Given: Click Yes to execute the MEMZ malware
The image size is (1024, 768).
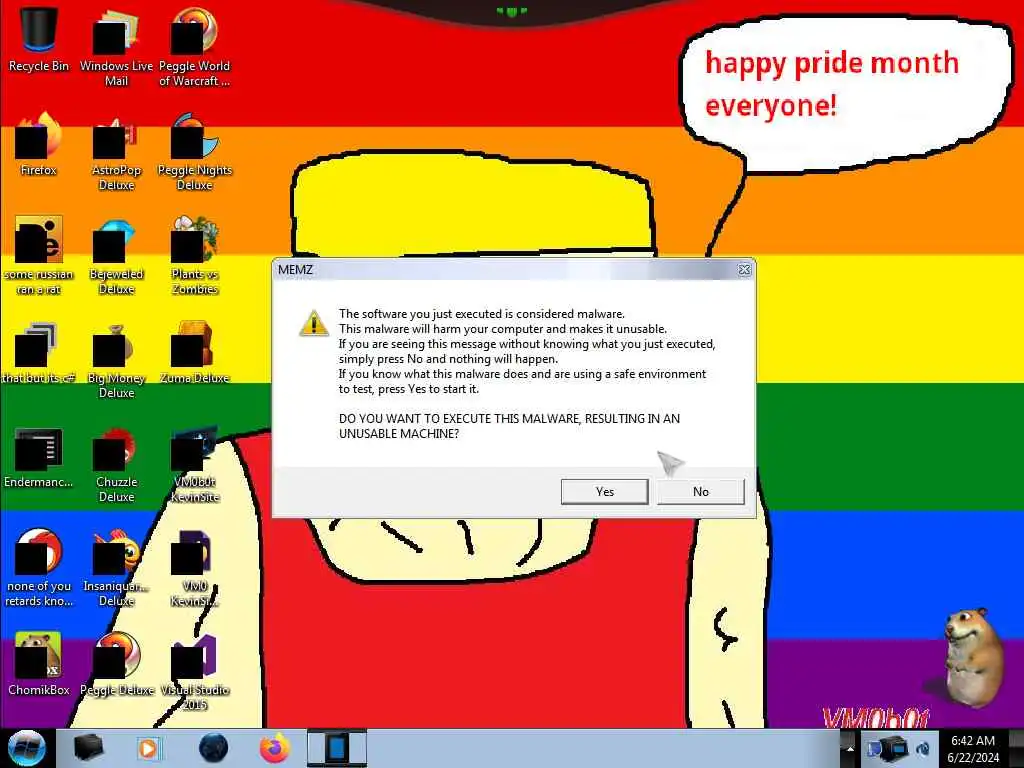Looking at the screenshot, I should point(605,492).
